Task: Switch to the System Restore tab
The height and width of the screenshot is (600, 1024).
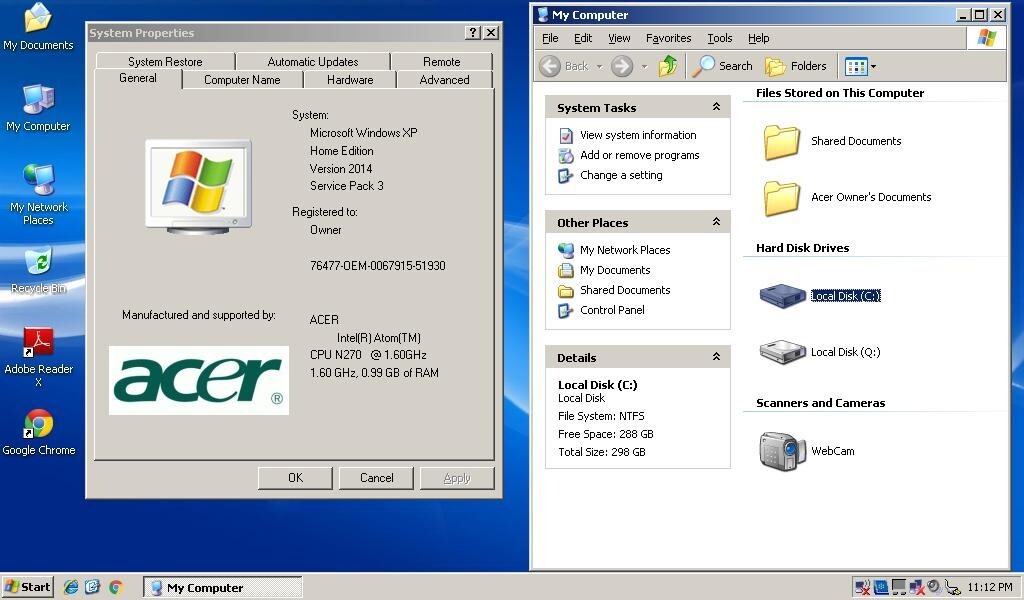Action: click(x=165, y=61)
